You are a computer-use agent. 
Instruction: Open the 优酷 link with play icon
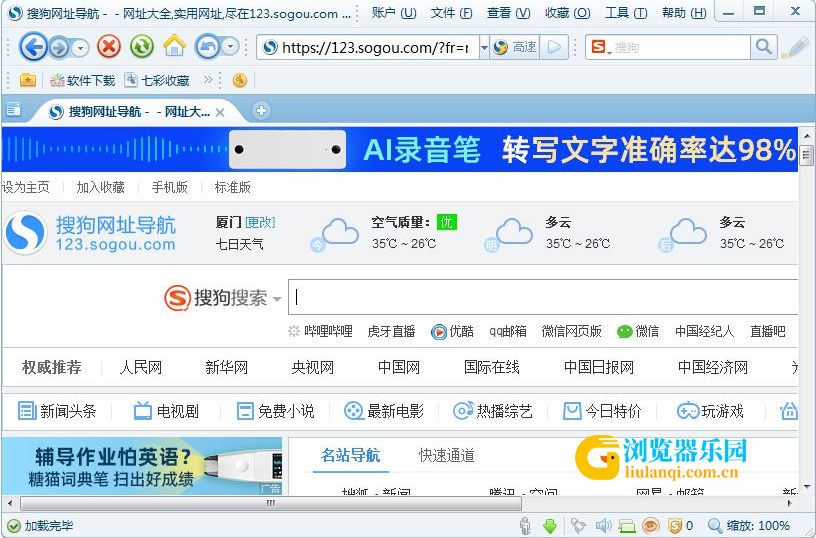452,331
